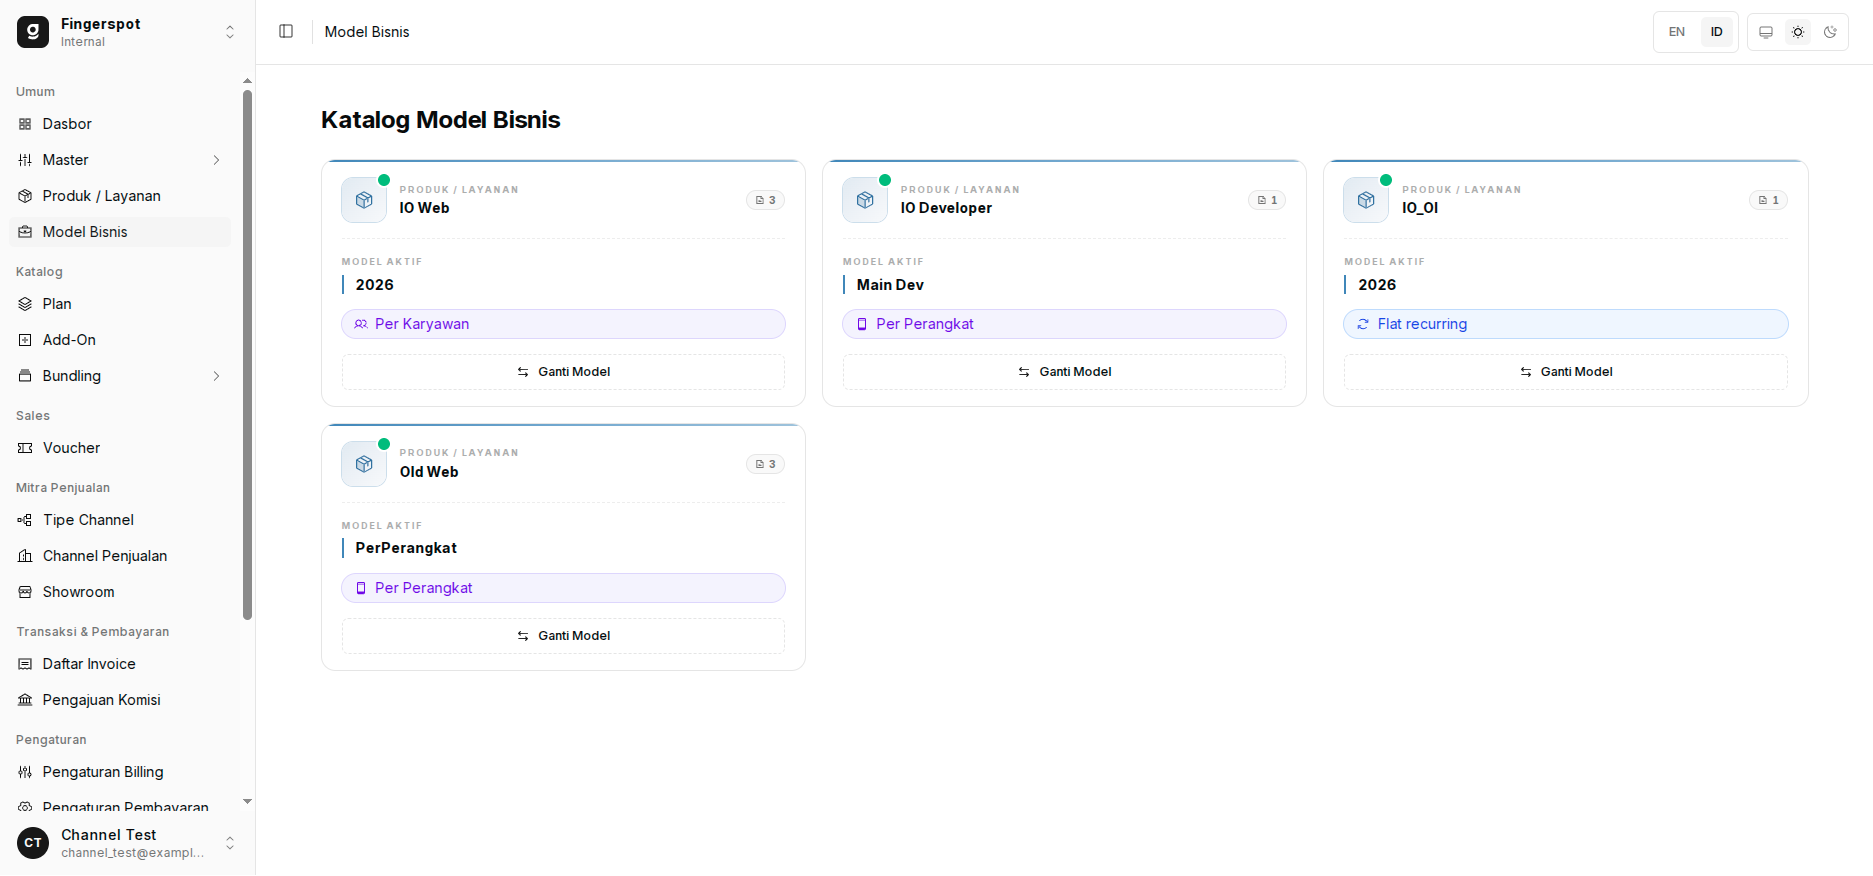Open Tipe Channel in the sidebar

120,520
